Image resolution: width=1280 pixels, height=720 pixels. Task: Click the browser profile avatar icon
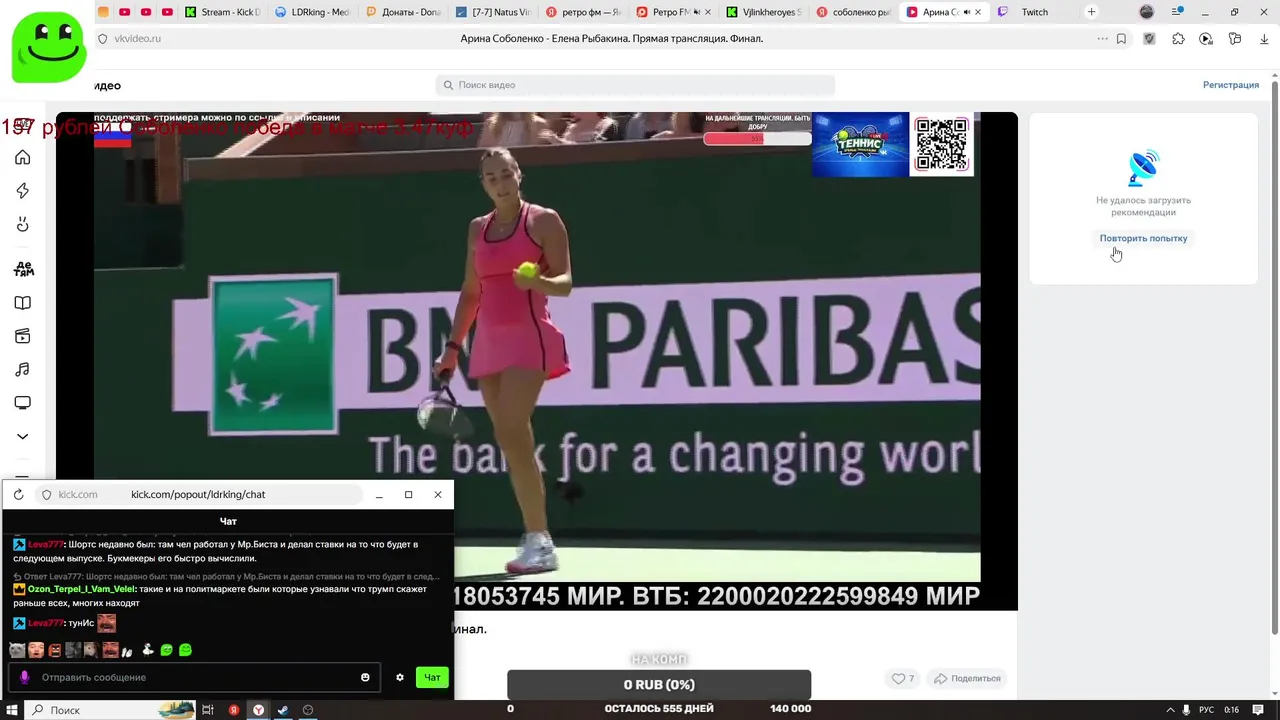click(1147, 12)
